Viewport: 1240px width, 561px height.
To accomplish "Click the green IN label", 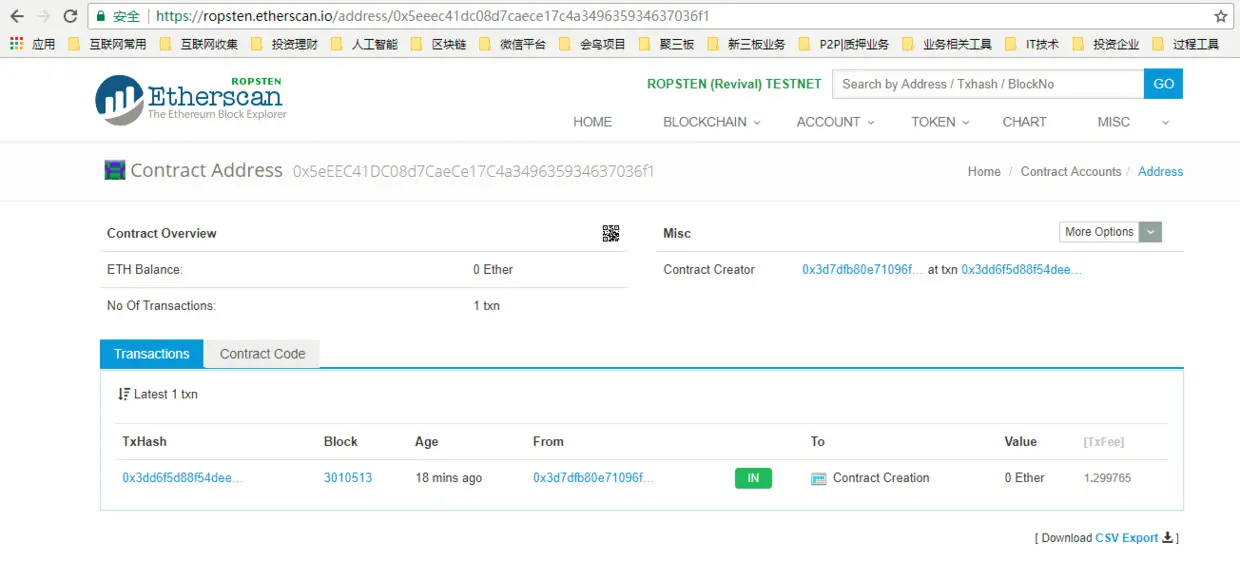I will tap(753, 478).
